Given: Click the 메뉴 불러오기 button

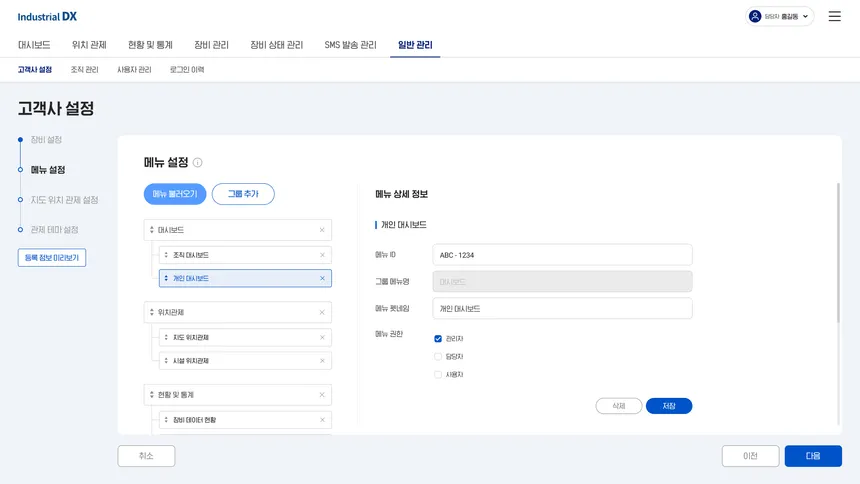Looking at the screenshot, I should pos(175,194).
